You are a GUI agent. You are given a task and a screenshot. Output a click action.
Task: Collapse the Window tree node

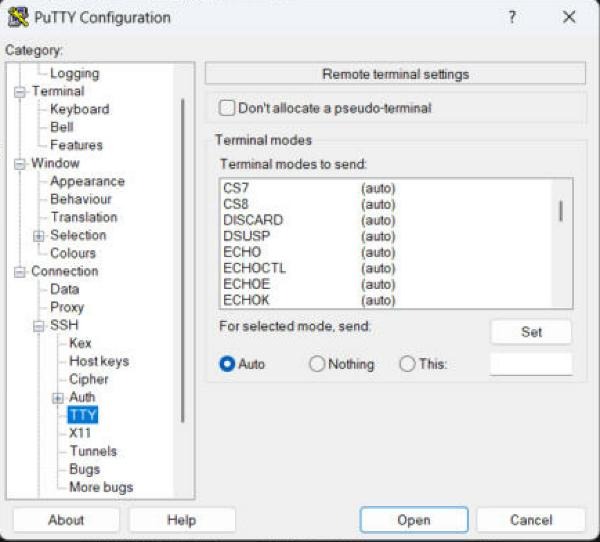click(20, 164)
